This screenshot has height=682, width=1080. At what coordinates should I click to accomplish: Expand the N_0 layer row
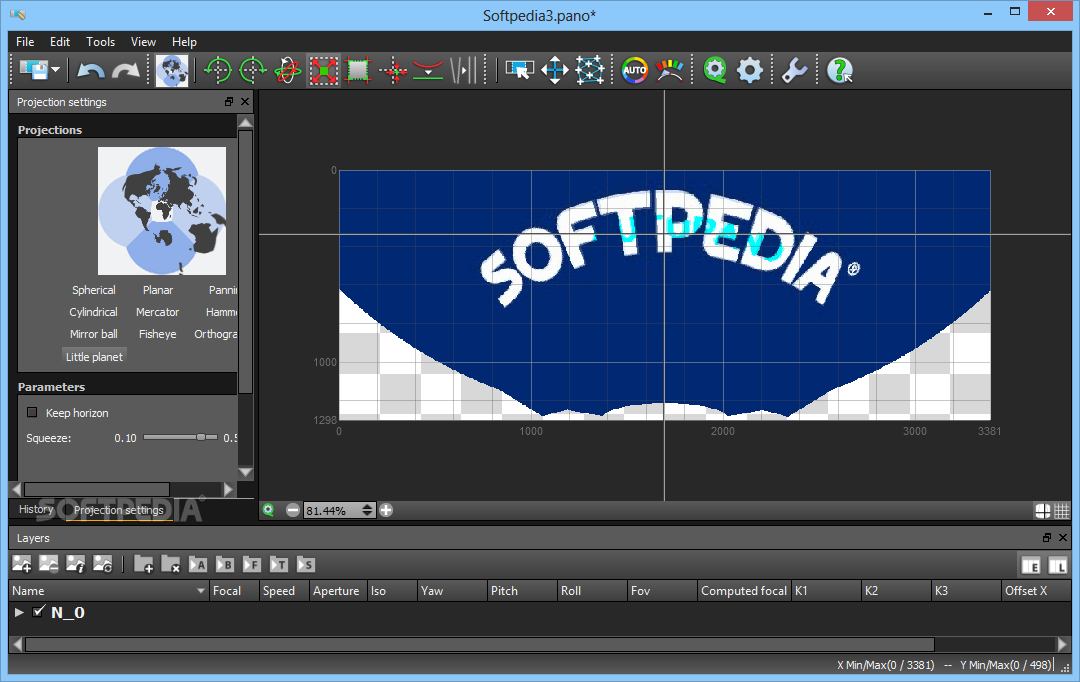pyautogui.click(x=19, y=612)
